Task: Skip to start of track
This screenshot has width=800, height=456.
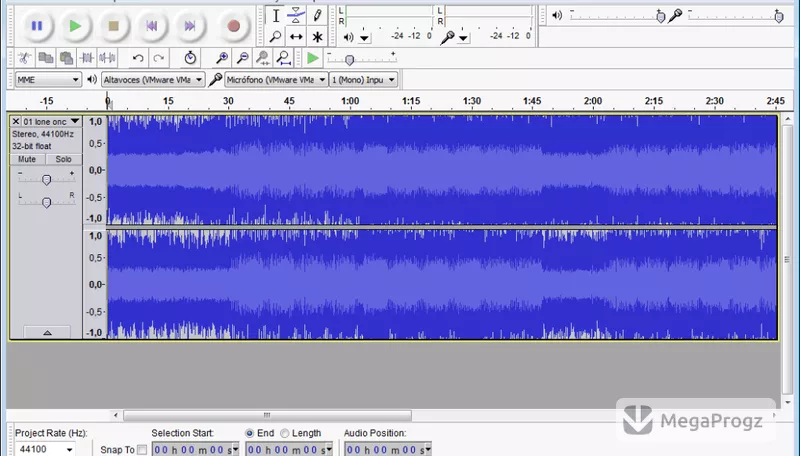Action: (x=152, y=26)
